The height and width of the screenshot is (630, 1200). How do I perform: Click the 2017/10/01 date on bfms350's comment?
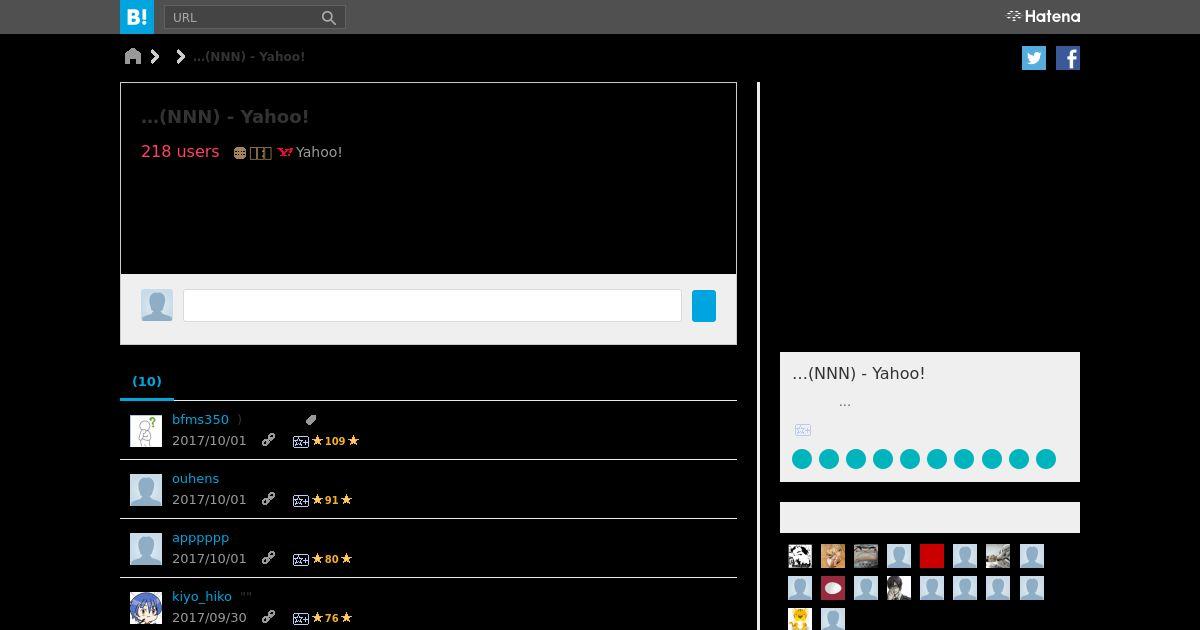click(209, 440)
